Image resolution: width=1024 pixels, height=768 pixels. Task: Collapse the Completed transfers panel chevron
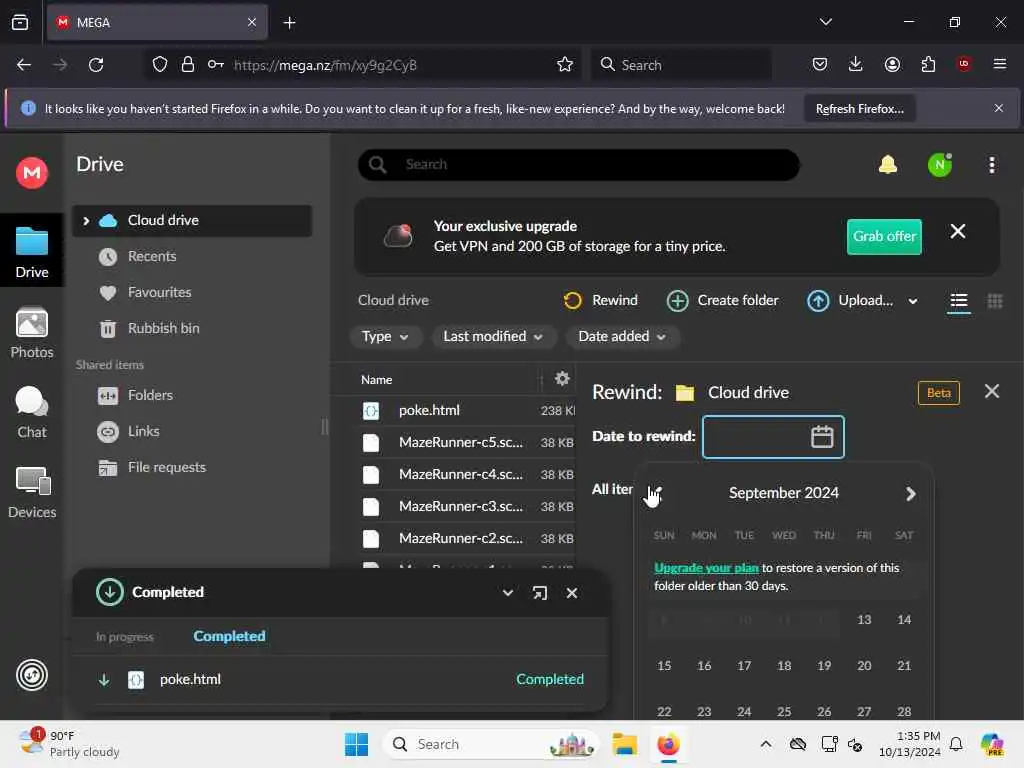click(507, 592)
